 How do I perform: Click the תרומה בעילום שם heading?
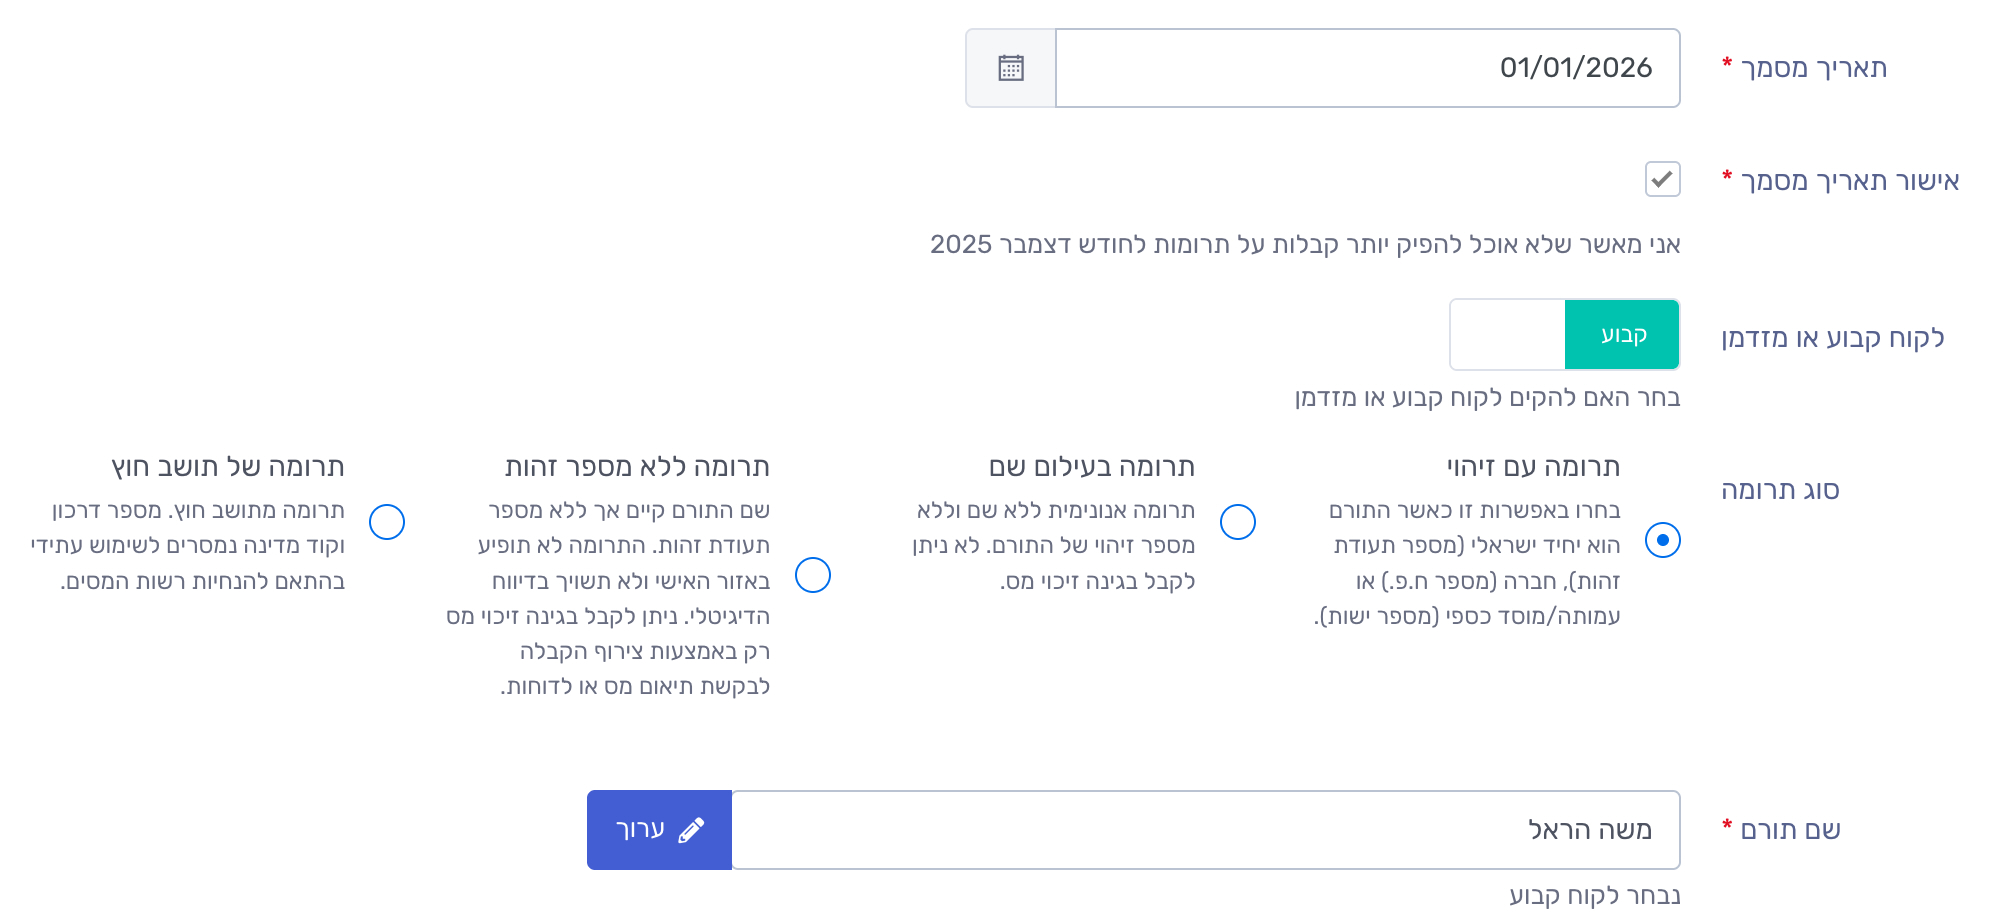(x=1091, y=467)
